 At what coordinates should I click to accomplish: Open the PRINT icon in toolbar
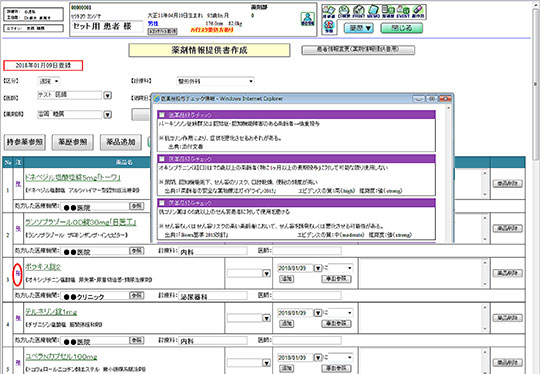[x=359, y=11]
